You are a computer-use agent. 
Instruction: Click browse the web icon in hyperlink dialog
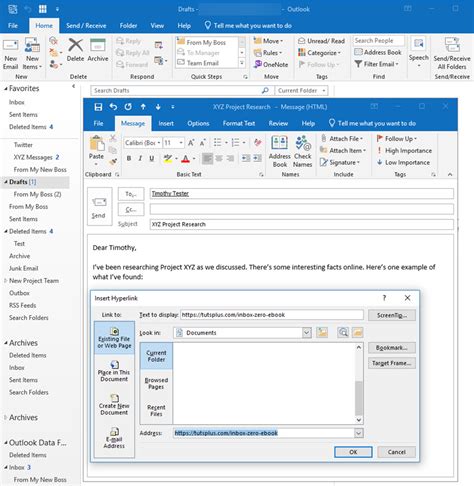pyautogui.click(x=343, y=332)
